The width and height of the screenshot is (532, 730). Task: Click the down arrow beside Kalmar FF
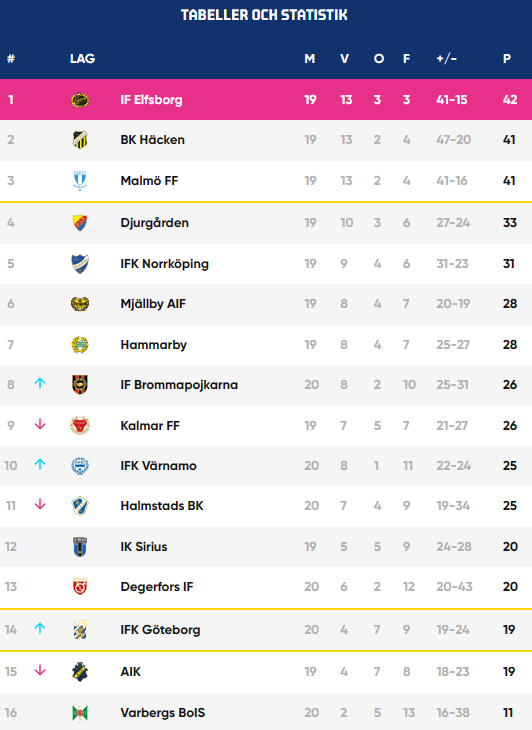[x=40, y=424]
